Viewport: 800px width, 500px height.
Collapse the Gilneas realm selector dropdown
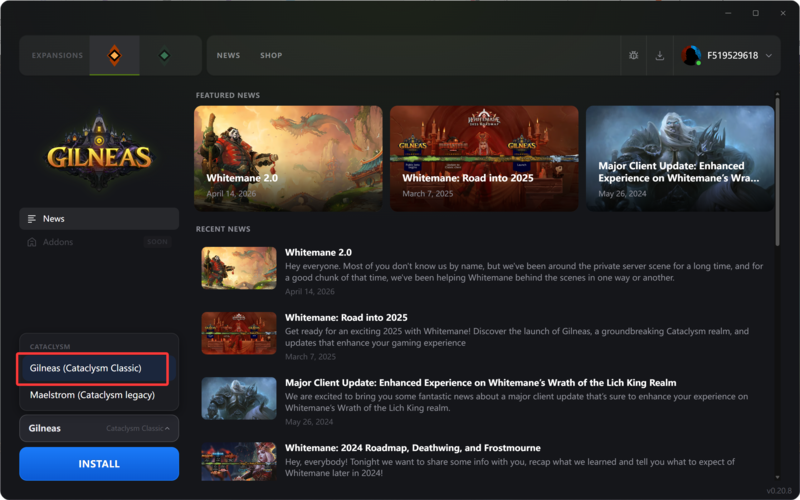pyautogui.click(x=99, y=428)
